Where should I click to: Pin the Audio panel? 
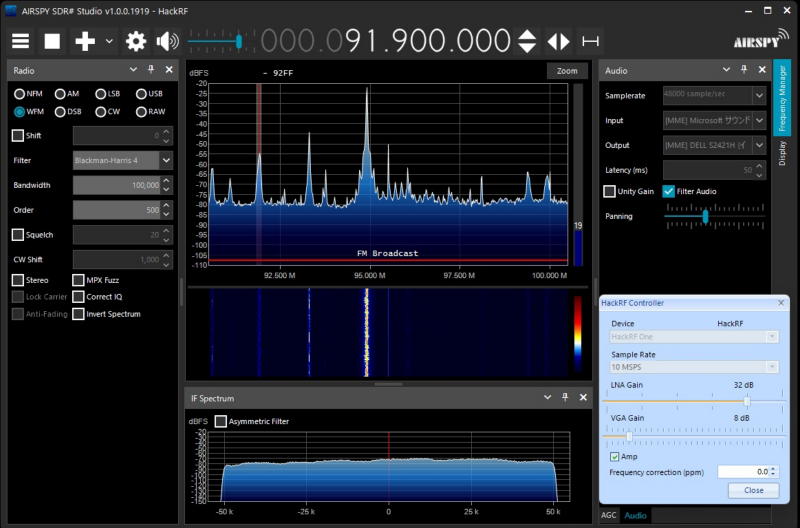pos(744,69)
